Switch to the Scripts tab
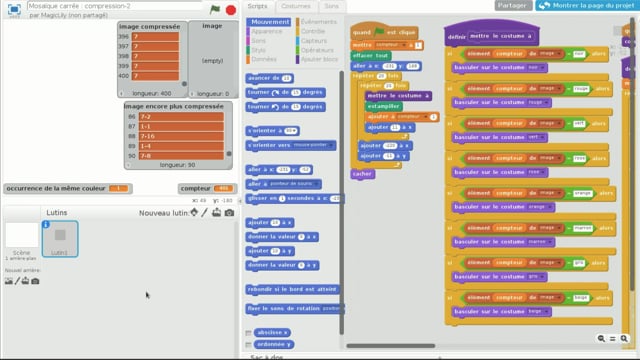 click(257, 6)
